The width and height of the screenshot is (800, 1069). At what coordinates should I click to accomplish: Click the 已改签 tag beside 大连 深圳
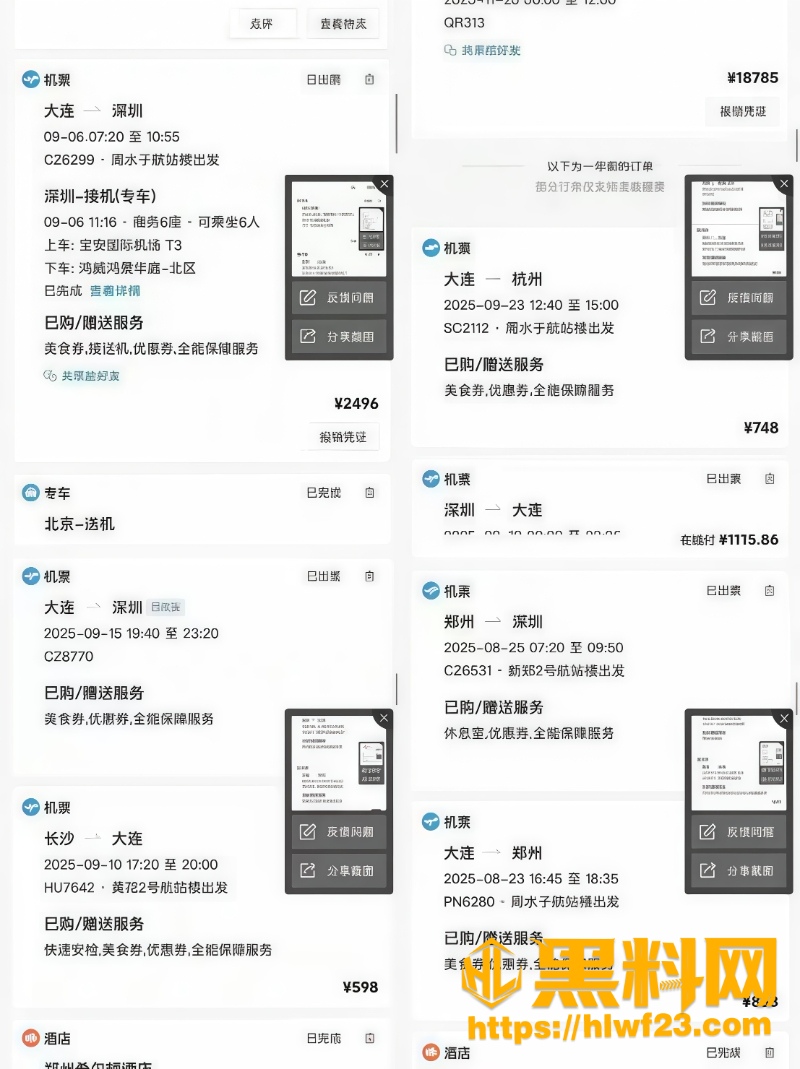[166, 607]
